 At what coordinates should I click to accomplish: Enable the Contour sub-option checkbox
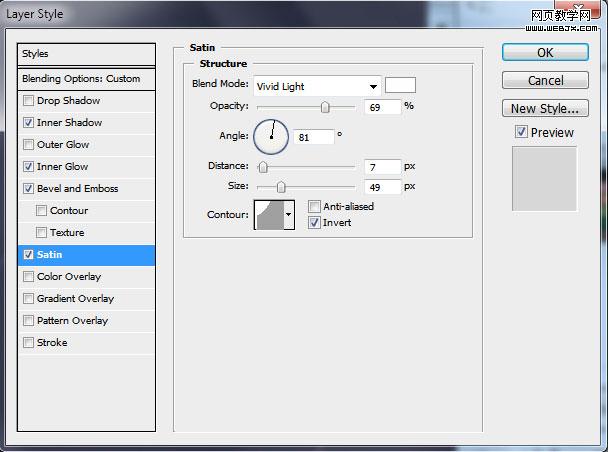click(x=41, y=210)
